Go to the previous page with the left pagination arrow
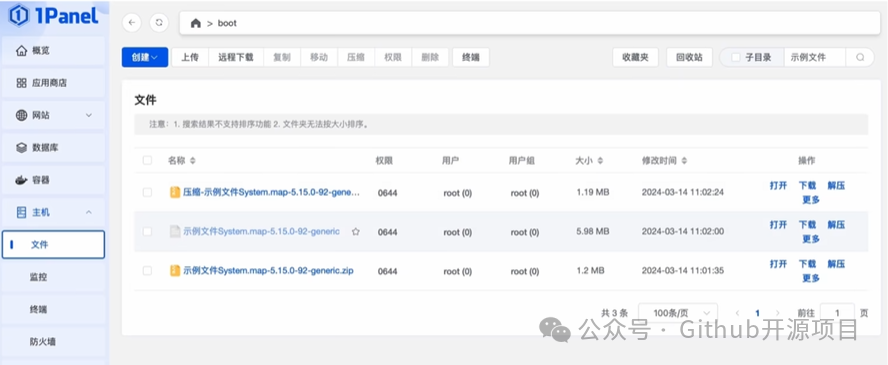Viewport: 888px width, 365px height. click(x=737, y=313)
